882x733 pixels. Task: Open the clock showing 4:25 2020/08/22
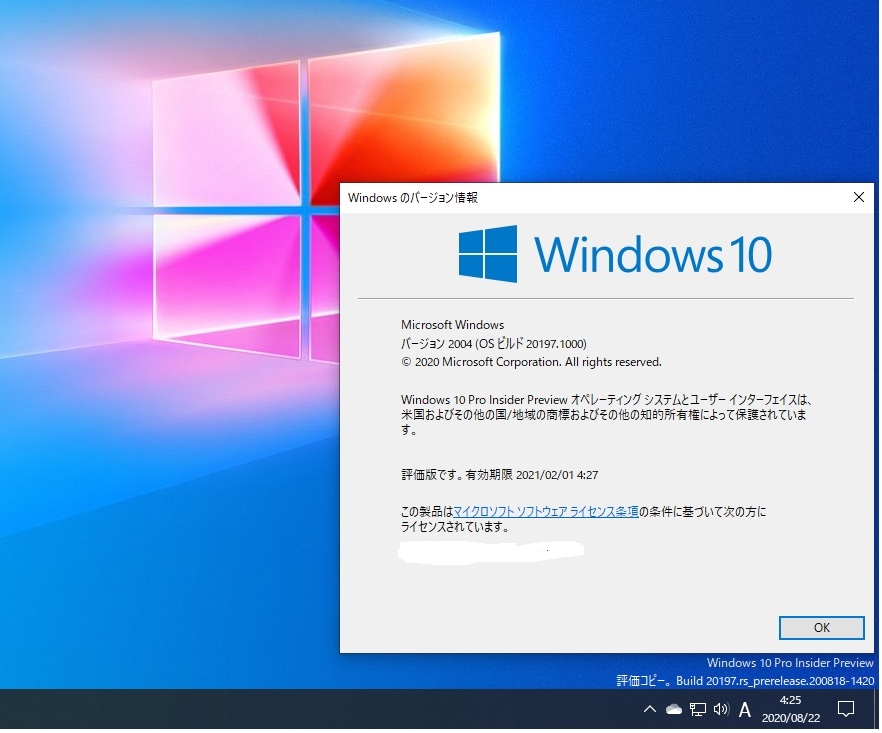792,710
